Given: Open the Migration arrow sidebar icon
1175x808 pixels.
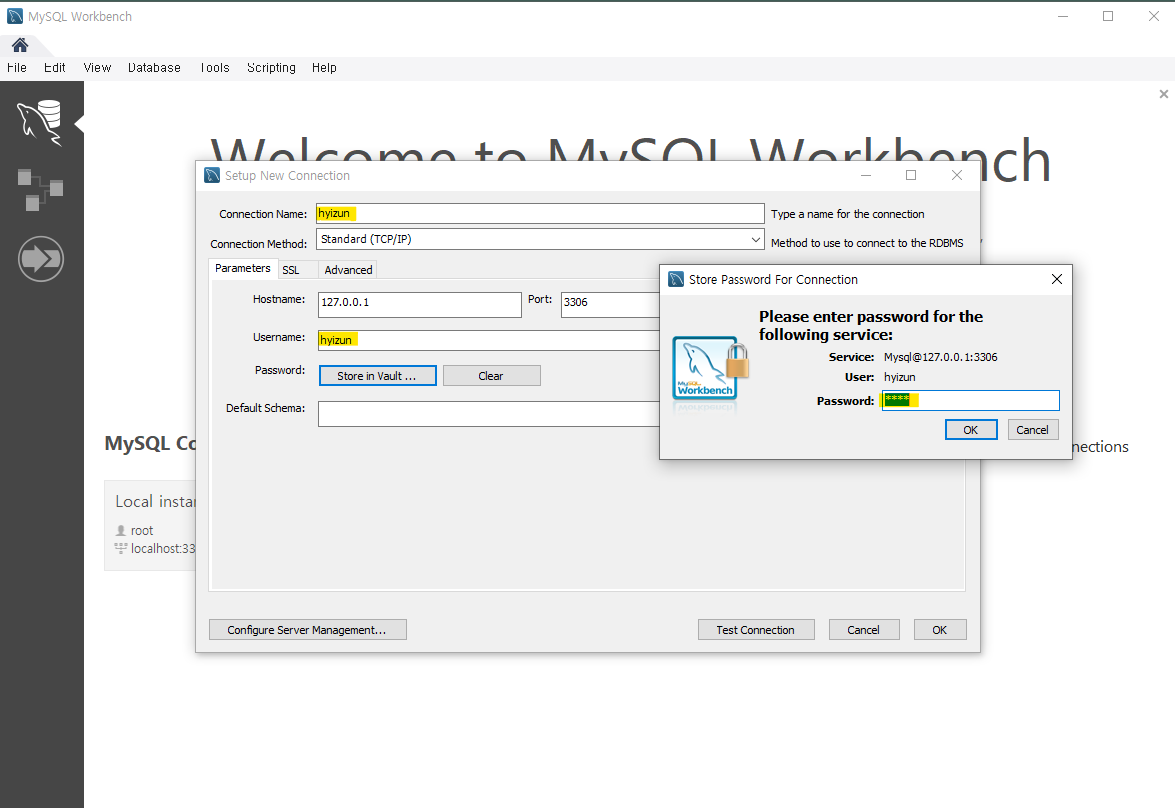Looking at the screenshot, I should [x=40, y=259].
